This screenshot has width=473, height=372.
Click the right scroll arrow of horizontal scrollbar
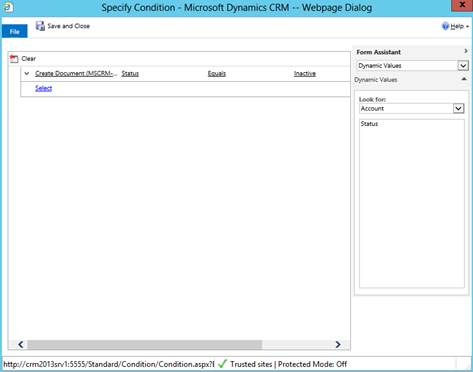point(338,344)
